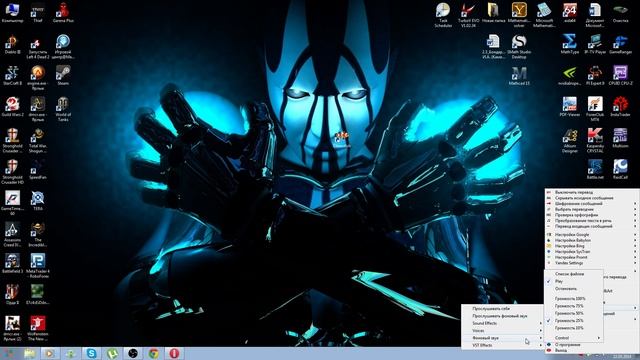Open the Steam desktop shortcut
The width and height of the screenshot is (640, 360).
[63, 76]
